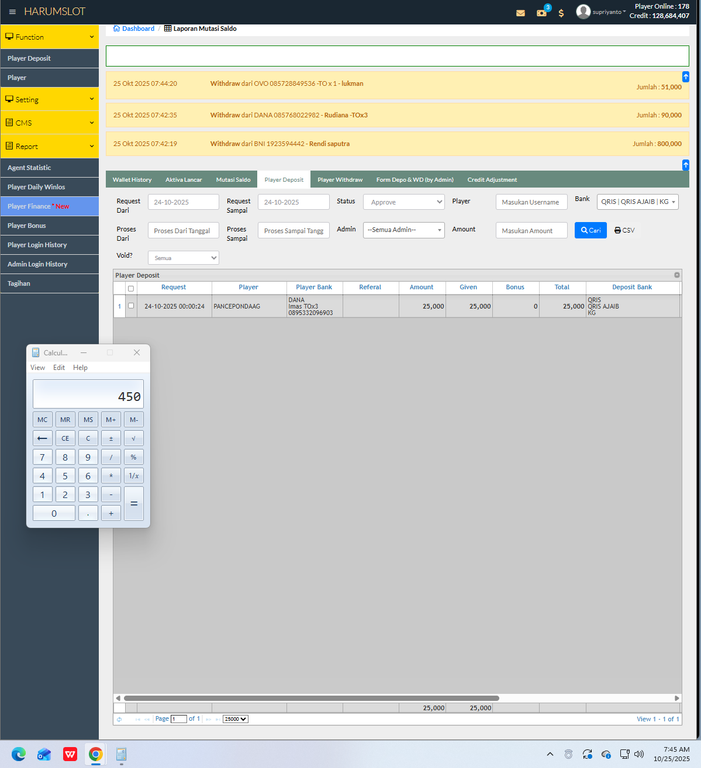The image size is (701, 768).
Task: Open the calculator View menu
Action: 38,367
